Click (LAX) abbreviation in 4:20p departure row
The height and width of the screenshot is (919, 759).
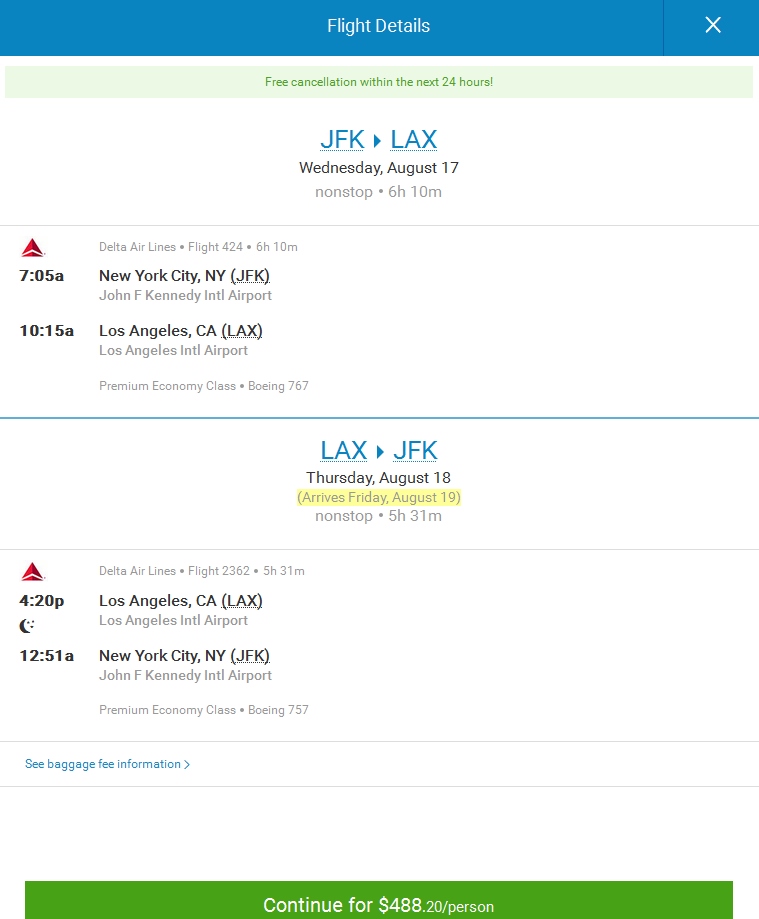[x=242, y=601]
